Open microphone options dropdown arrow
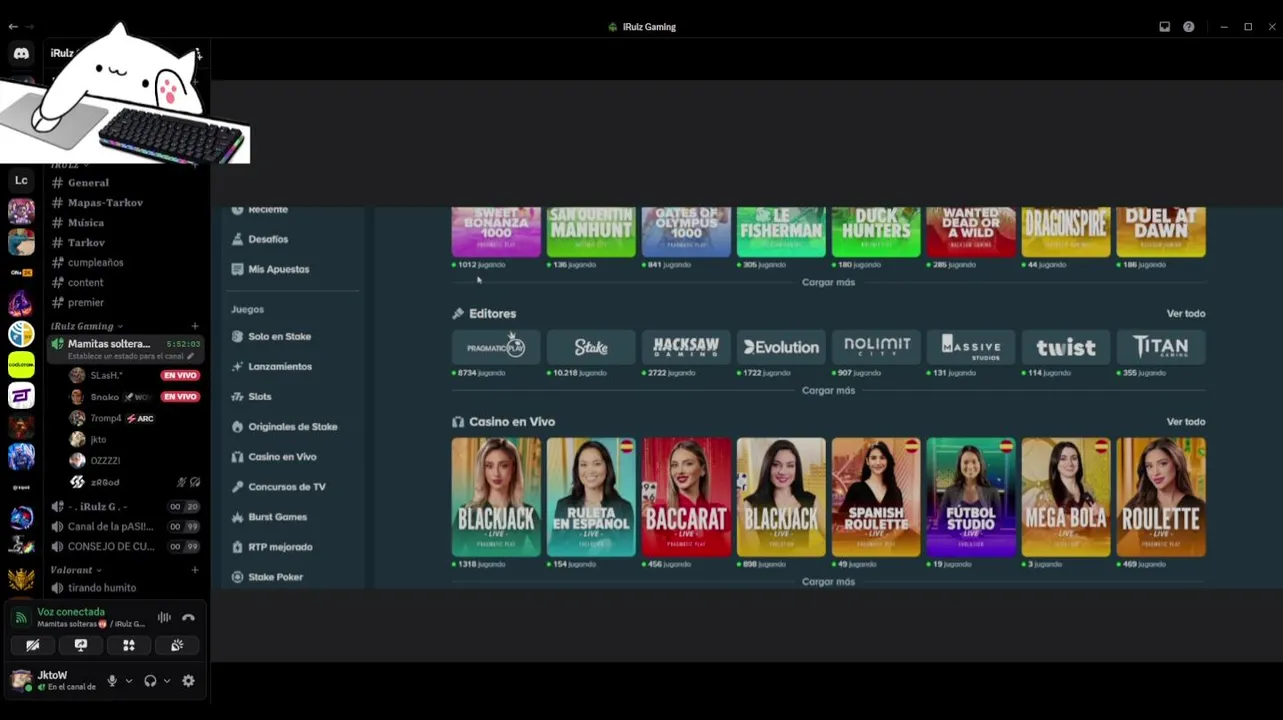The height and width of the screenshot is (720, 1283). [x=128, y=681]
